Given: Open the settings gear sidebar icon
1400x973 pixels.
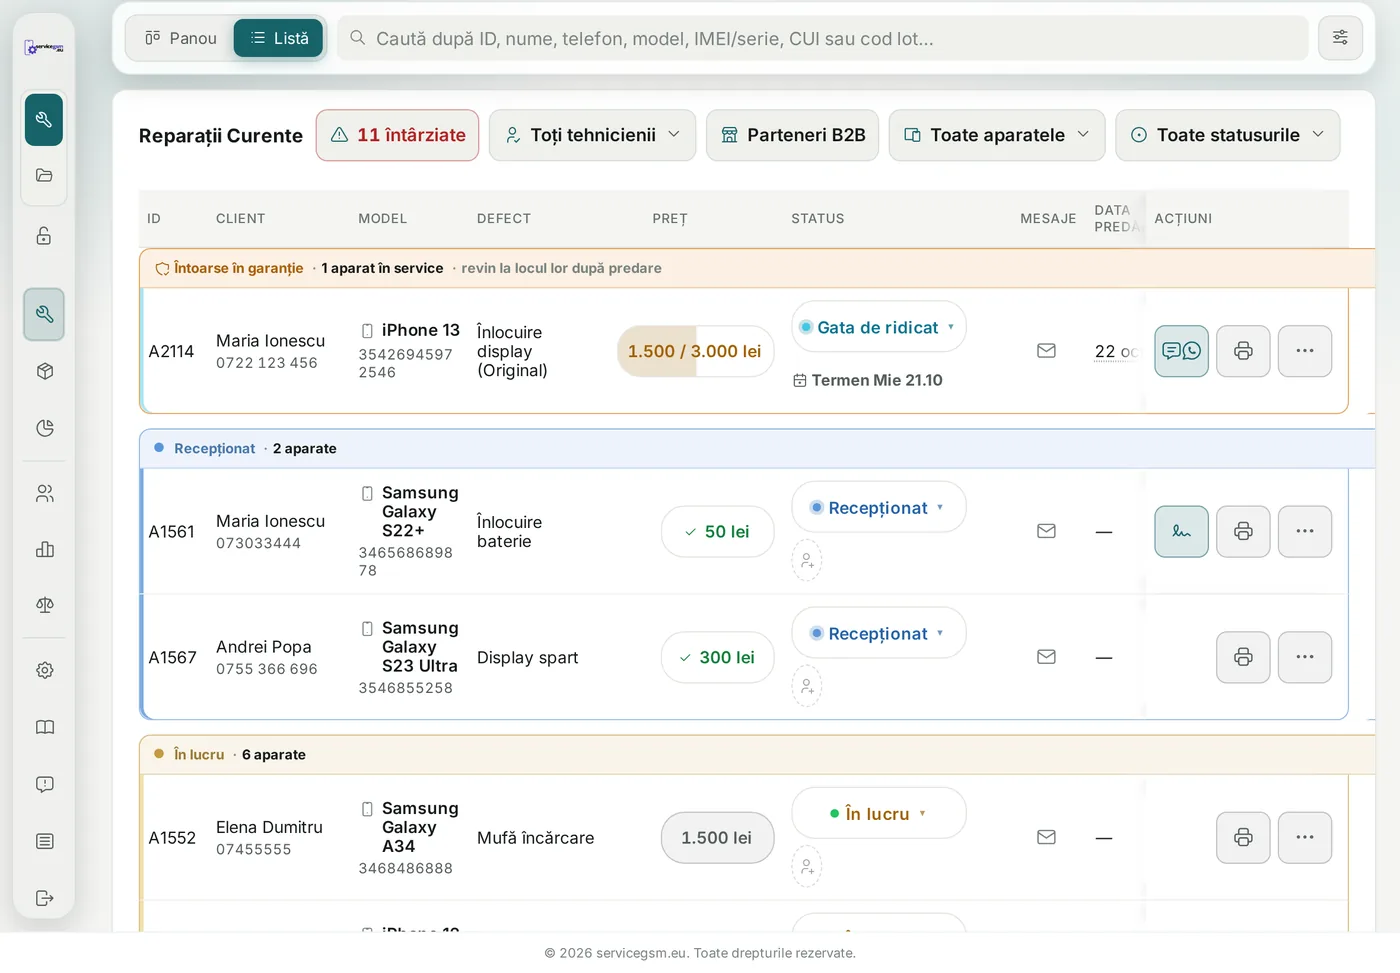Looking at the screenshot, I should 44,670.
